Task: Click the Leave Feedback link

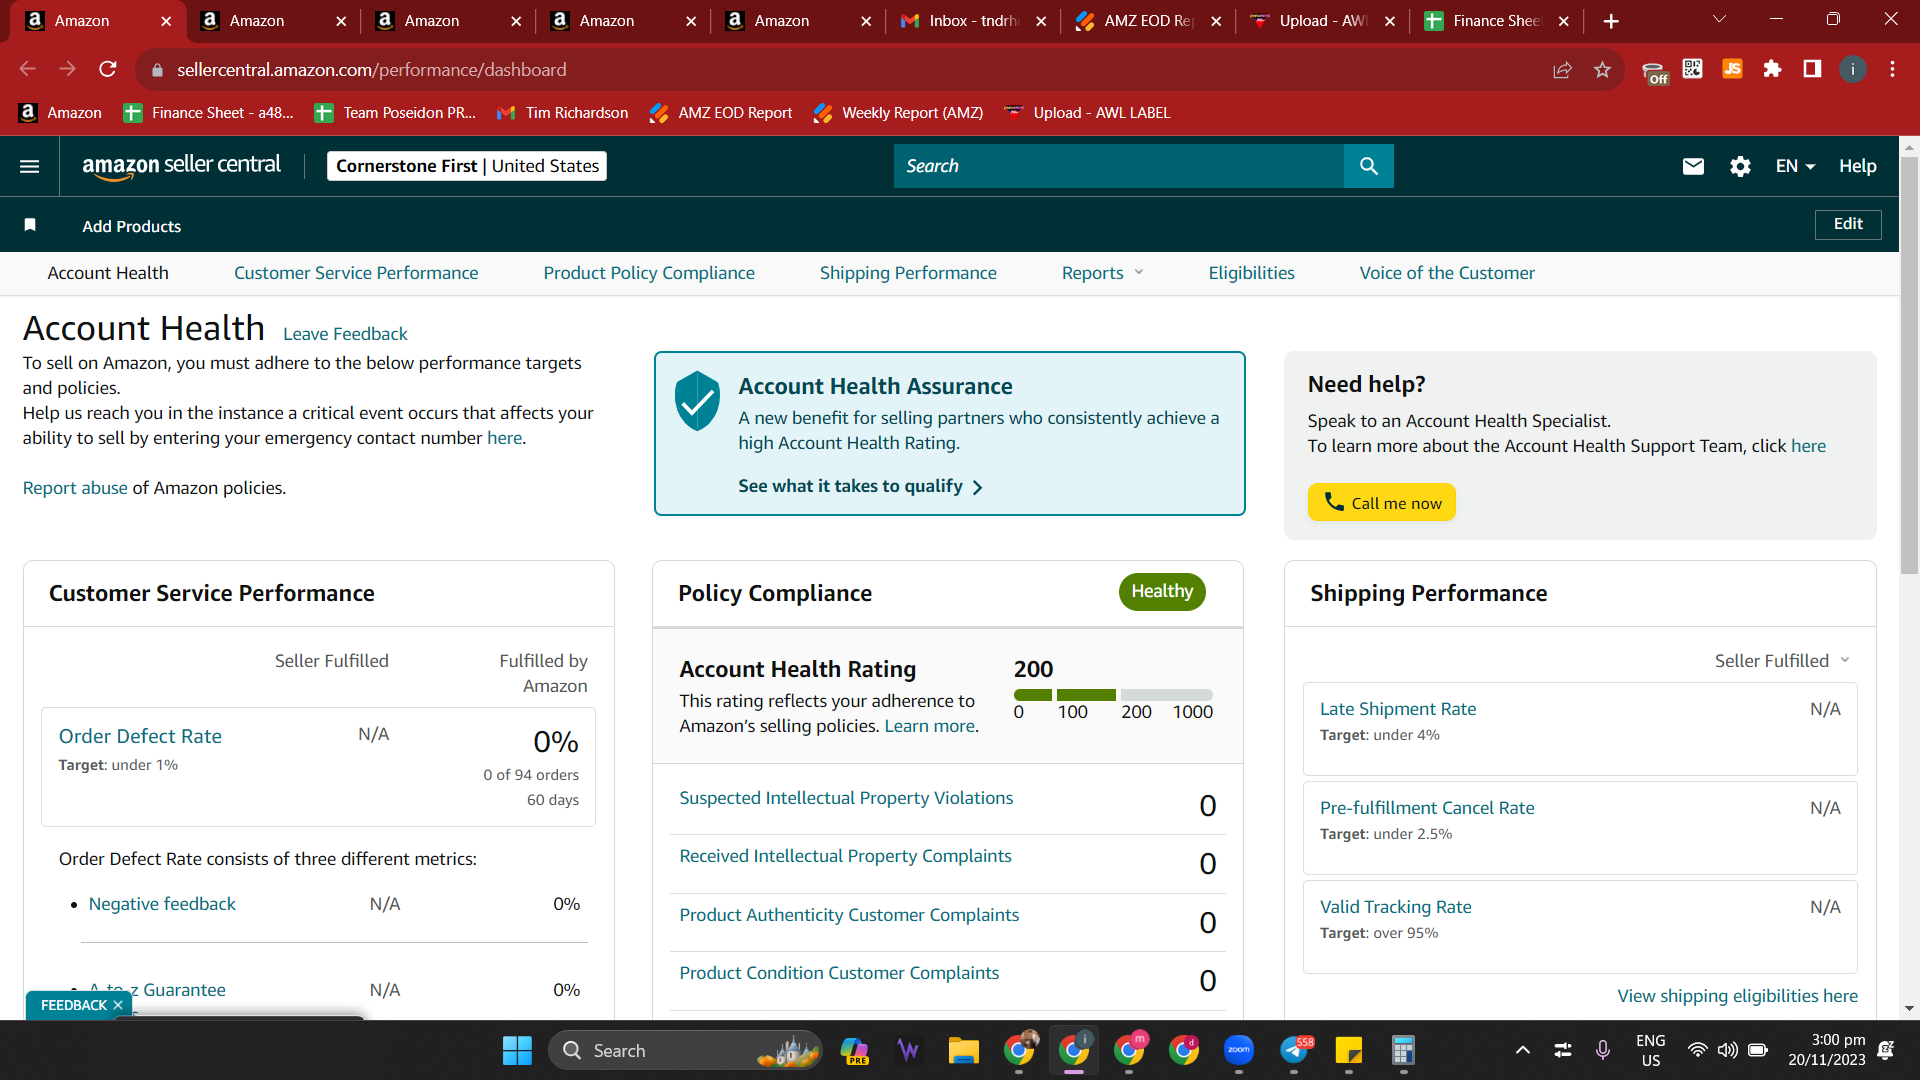Action: 345,334
